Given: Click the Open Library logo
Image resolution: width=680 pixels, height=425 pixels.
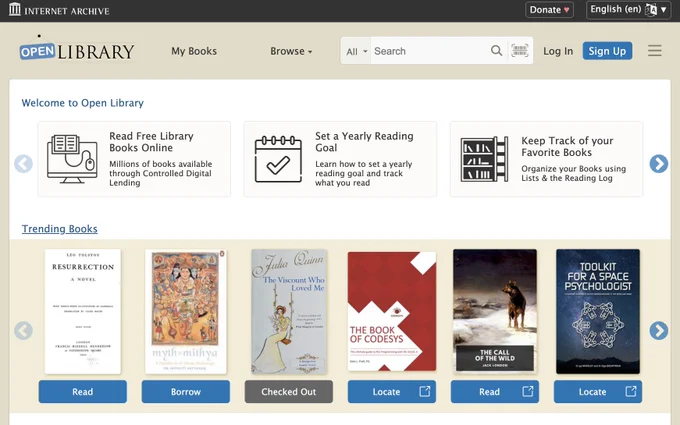Looking at the screenshot, I should 77,49.
